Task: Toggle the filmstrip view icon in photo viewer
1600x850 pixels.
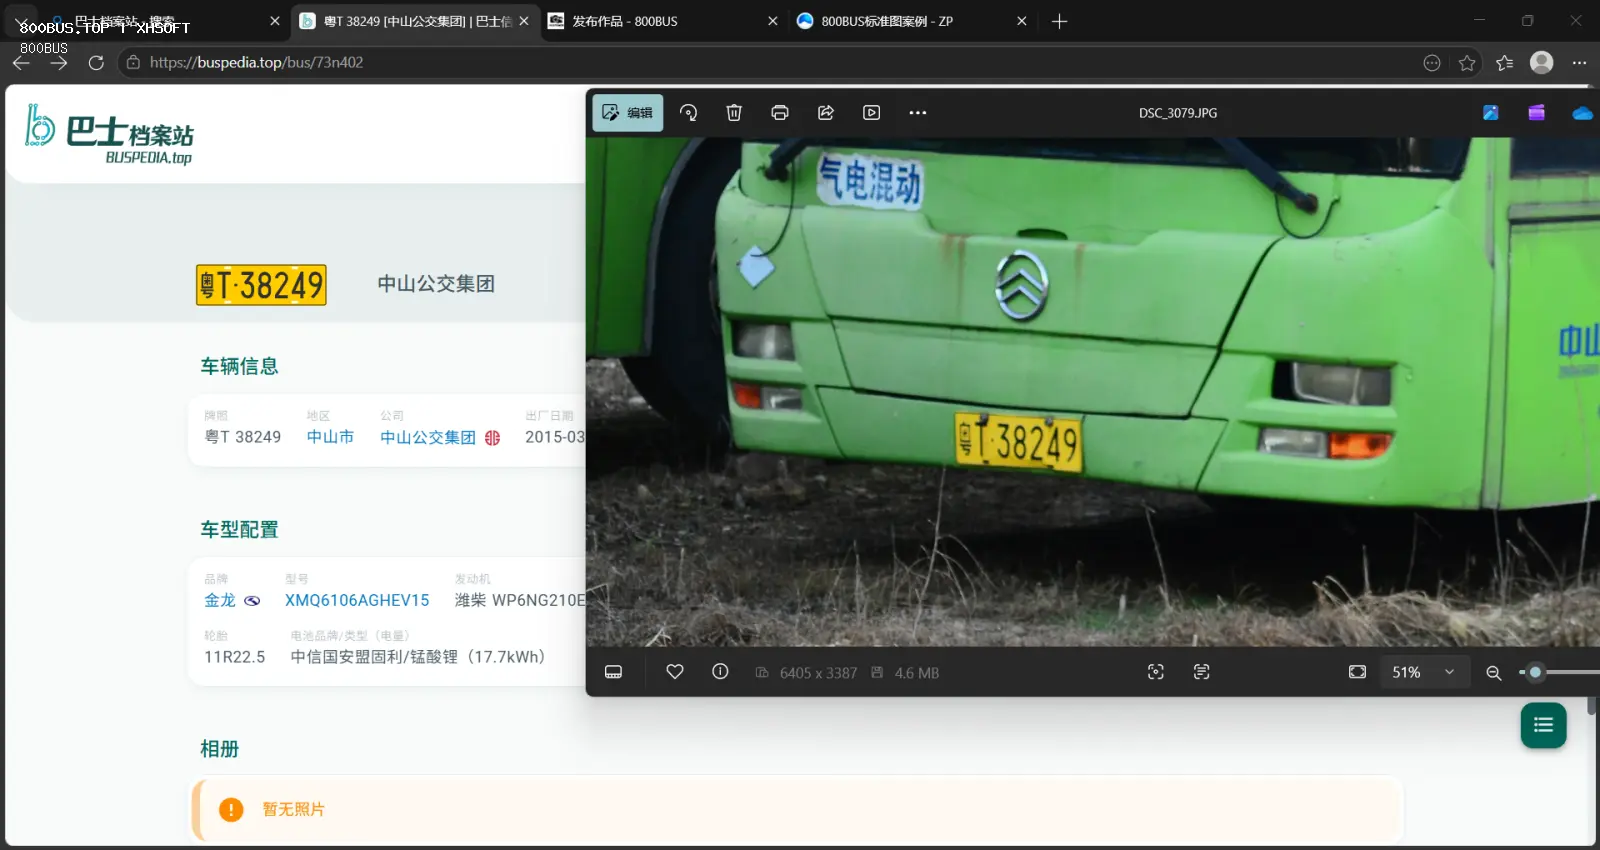Action: [x=614, y=672]
